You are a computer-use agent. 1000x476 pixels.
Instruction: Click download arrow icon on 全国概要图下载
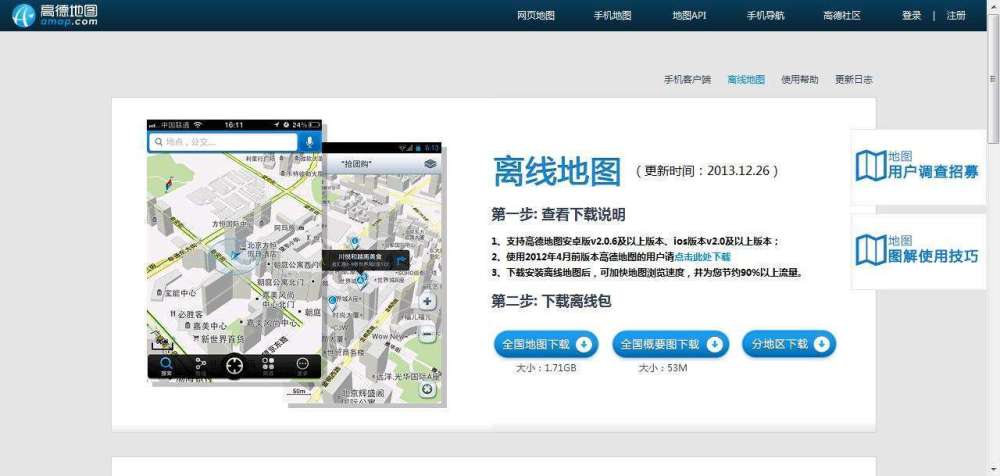(714, 345)
